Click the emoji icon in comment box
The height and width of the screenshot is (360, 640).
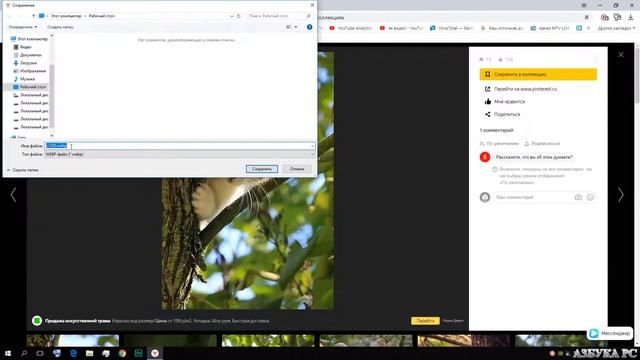590,197
